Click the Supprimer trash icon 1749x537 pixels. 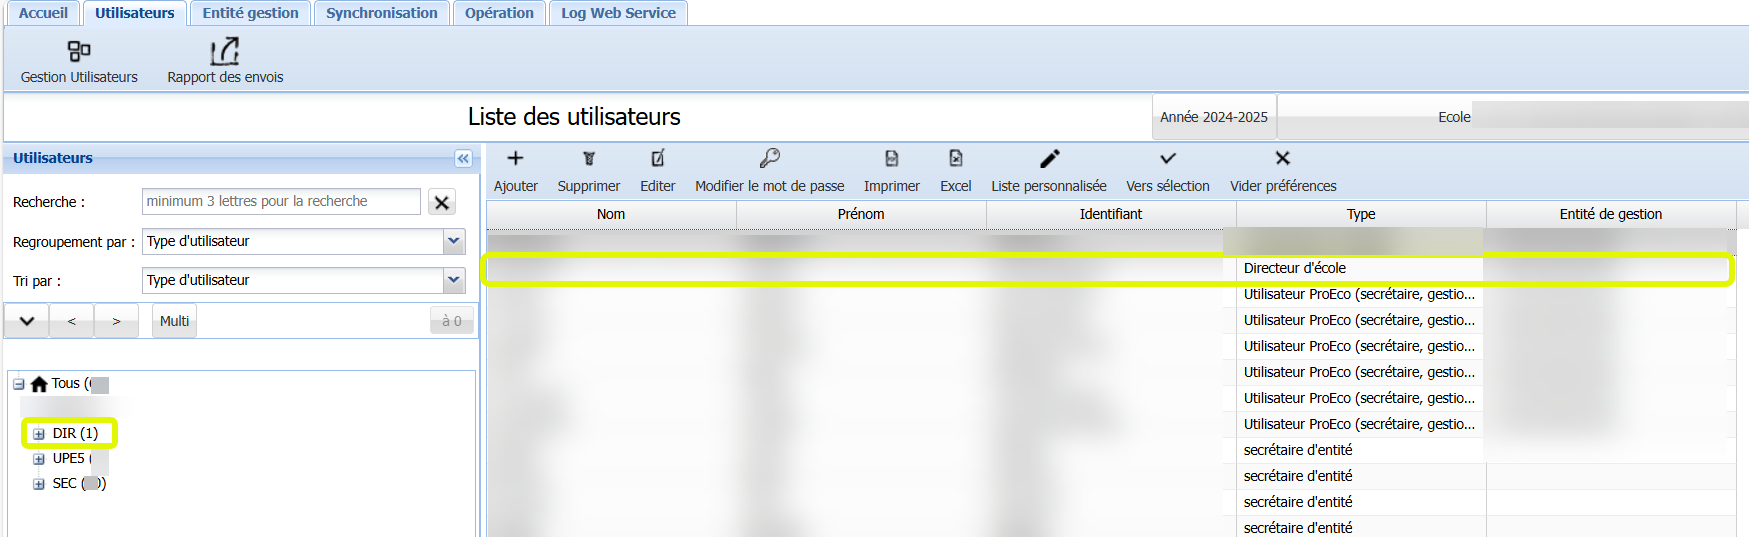588,159
